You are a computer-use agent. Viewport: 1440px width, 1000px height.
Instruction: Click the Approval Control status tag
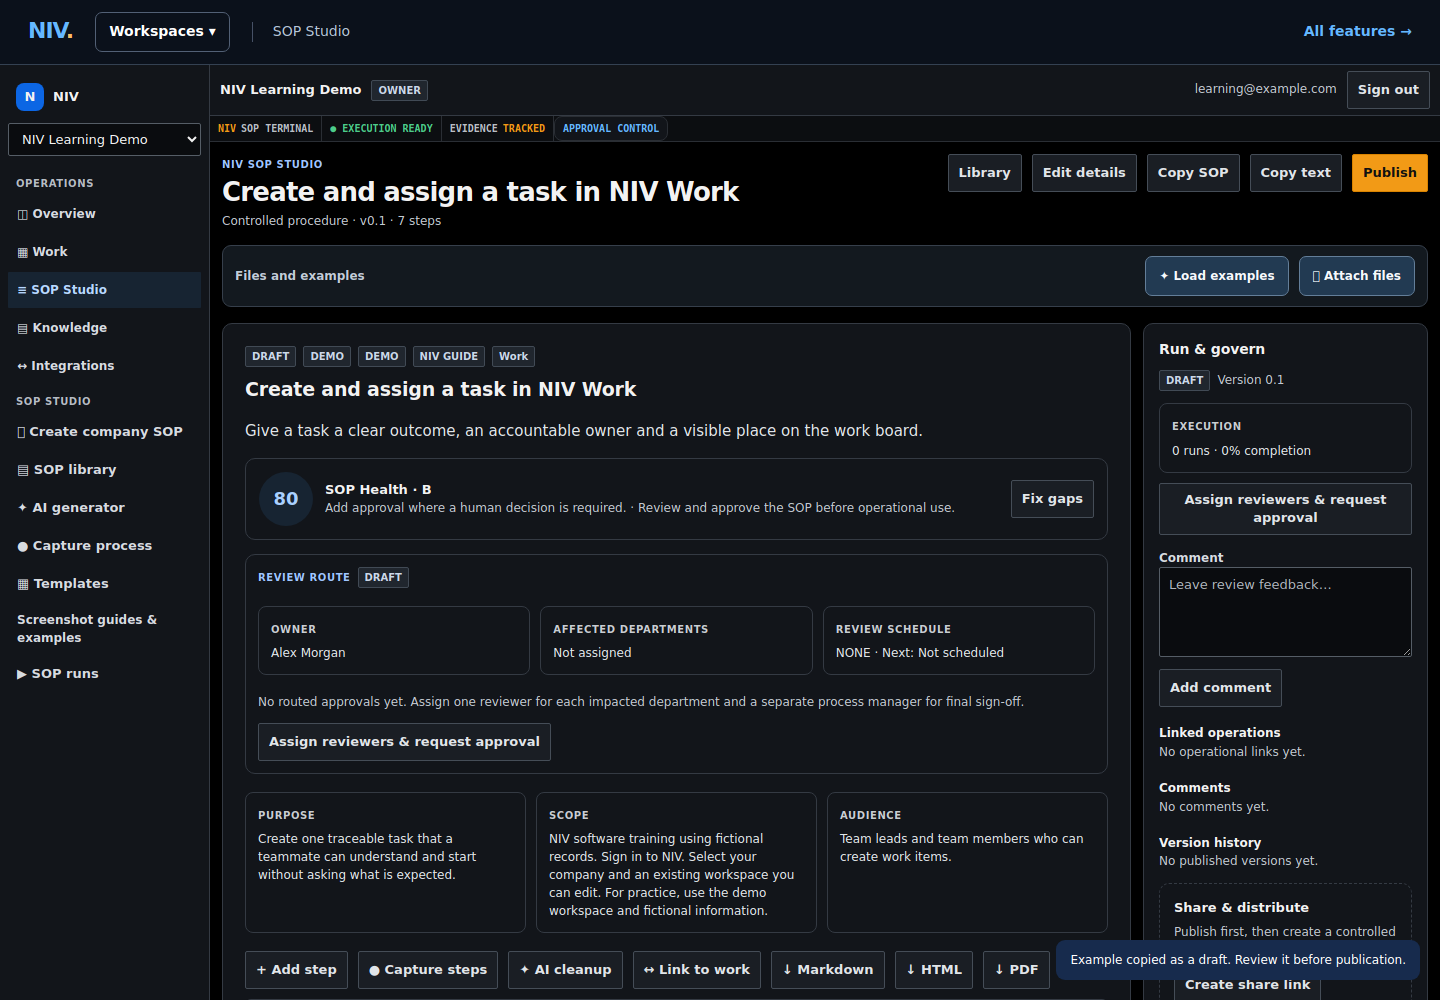pos(611,129)
